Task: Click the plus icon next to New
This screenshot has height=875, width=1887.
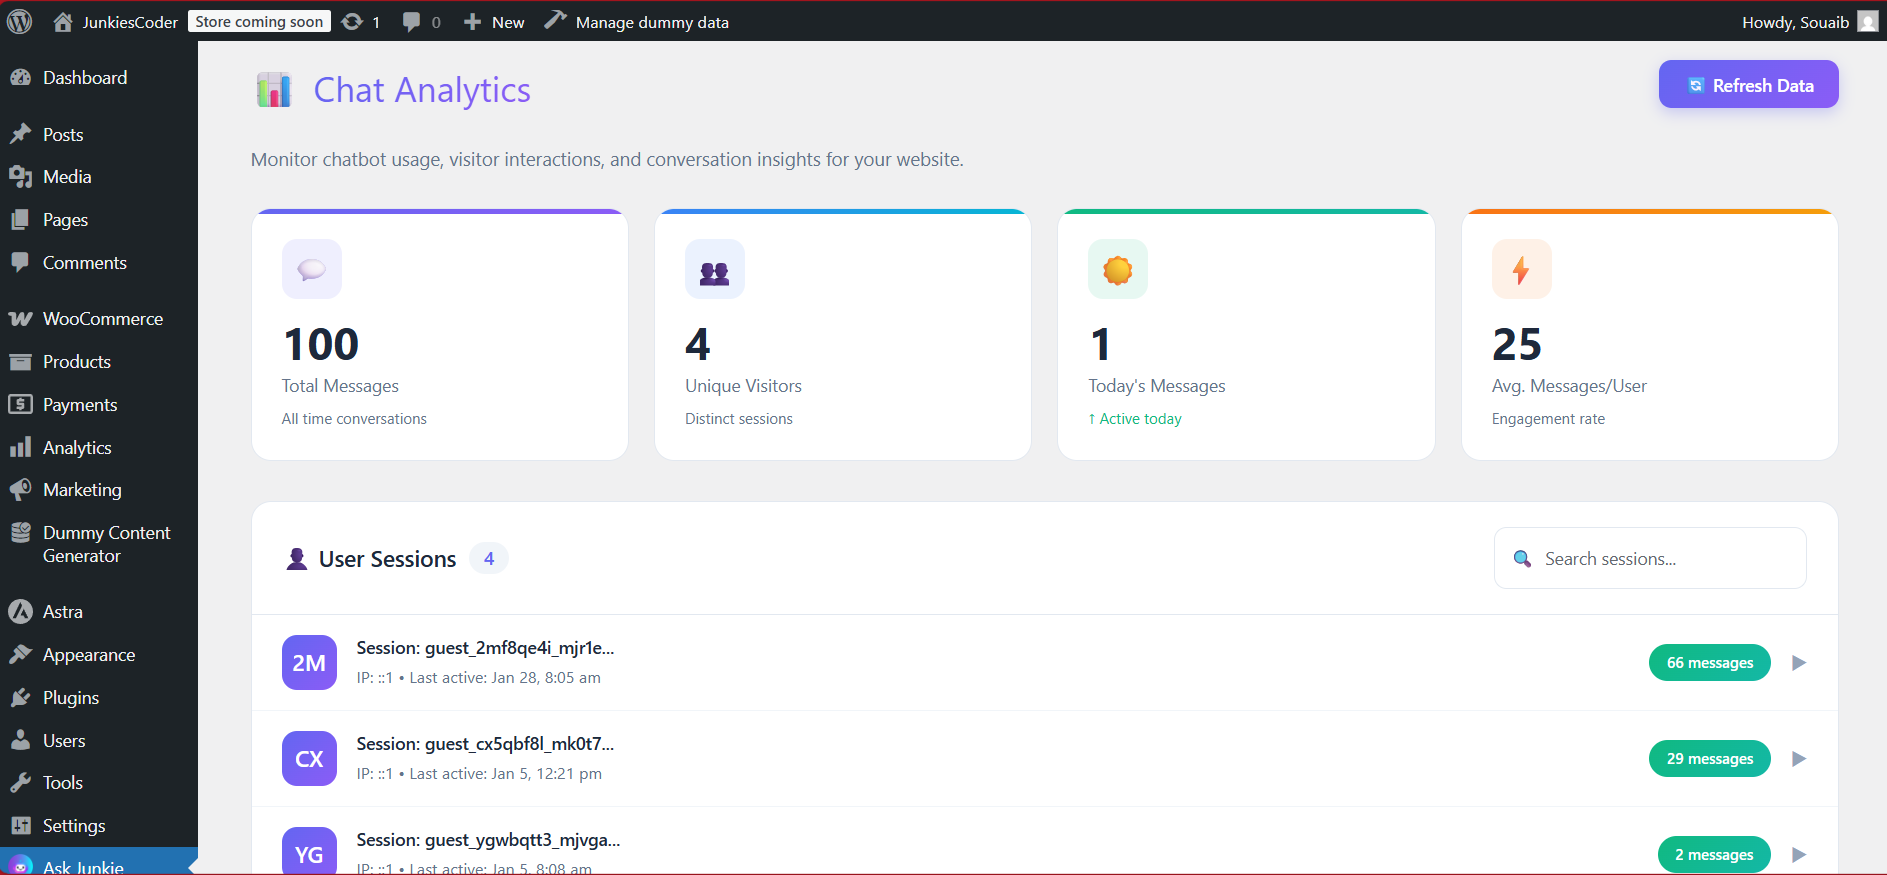Action: coord(472,22)
